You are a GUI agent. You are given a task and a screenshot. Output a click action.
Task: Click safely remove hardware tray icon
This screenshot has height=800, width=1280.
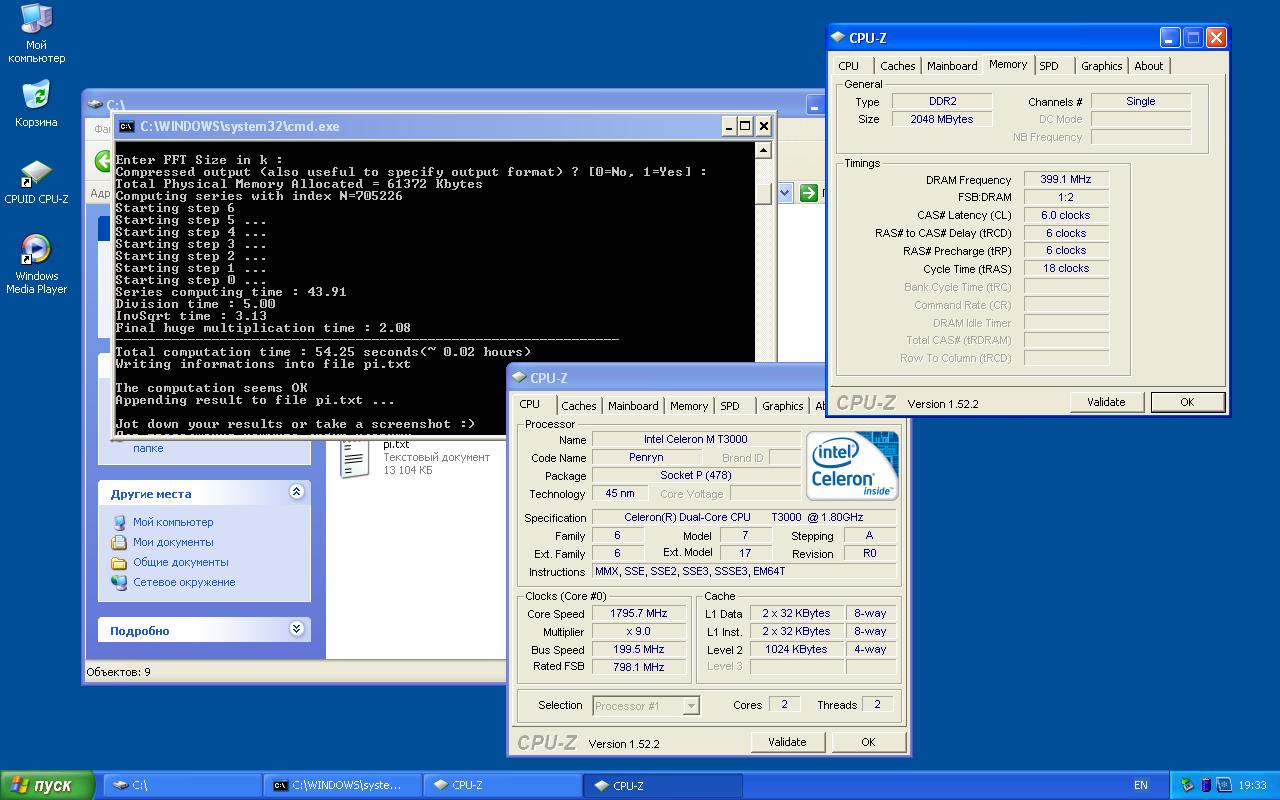click(x=1187, y=785)
